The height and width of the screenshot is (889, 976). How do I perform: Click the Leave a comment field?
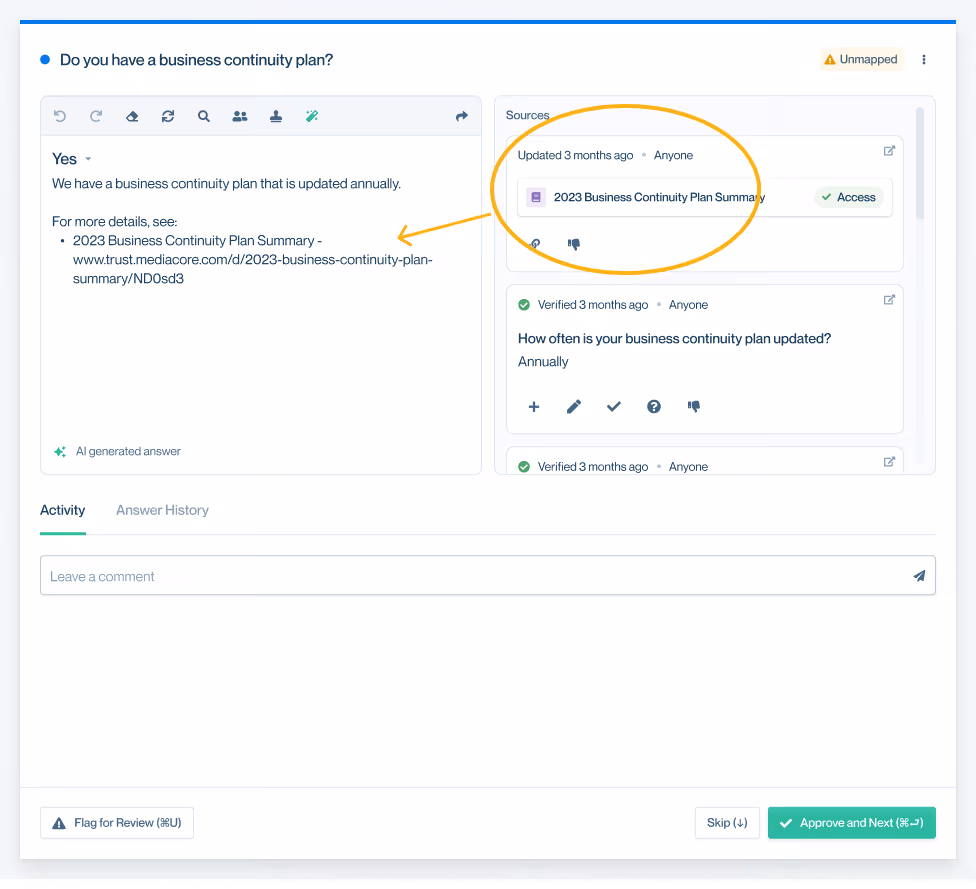(488, 576)
